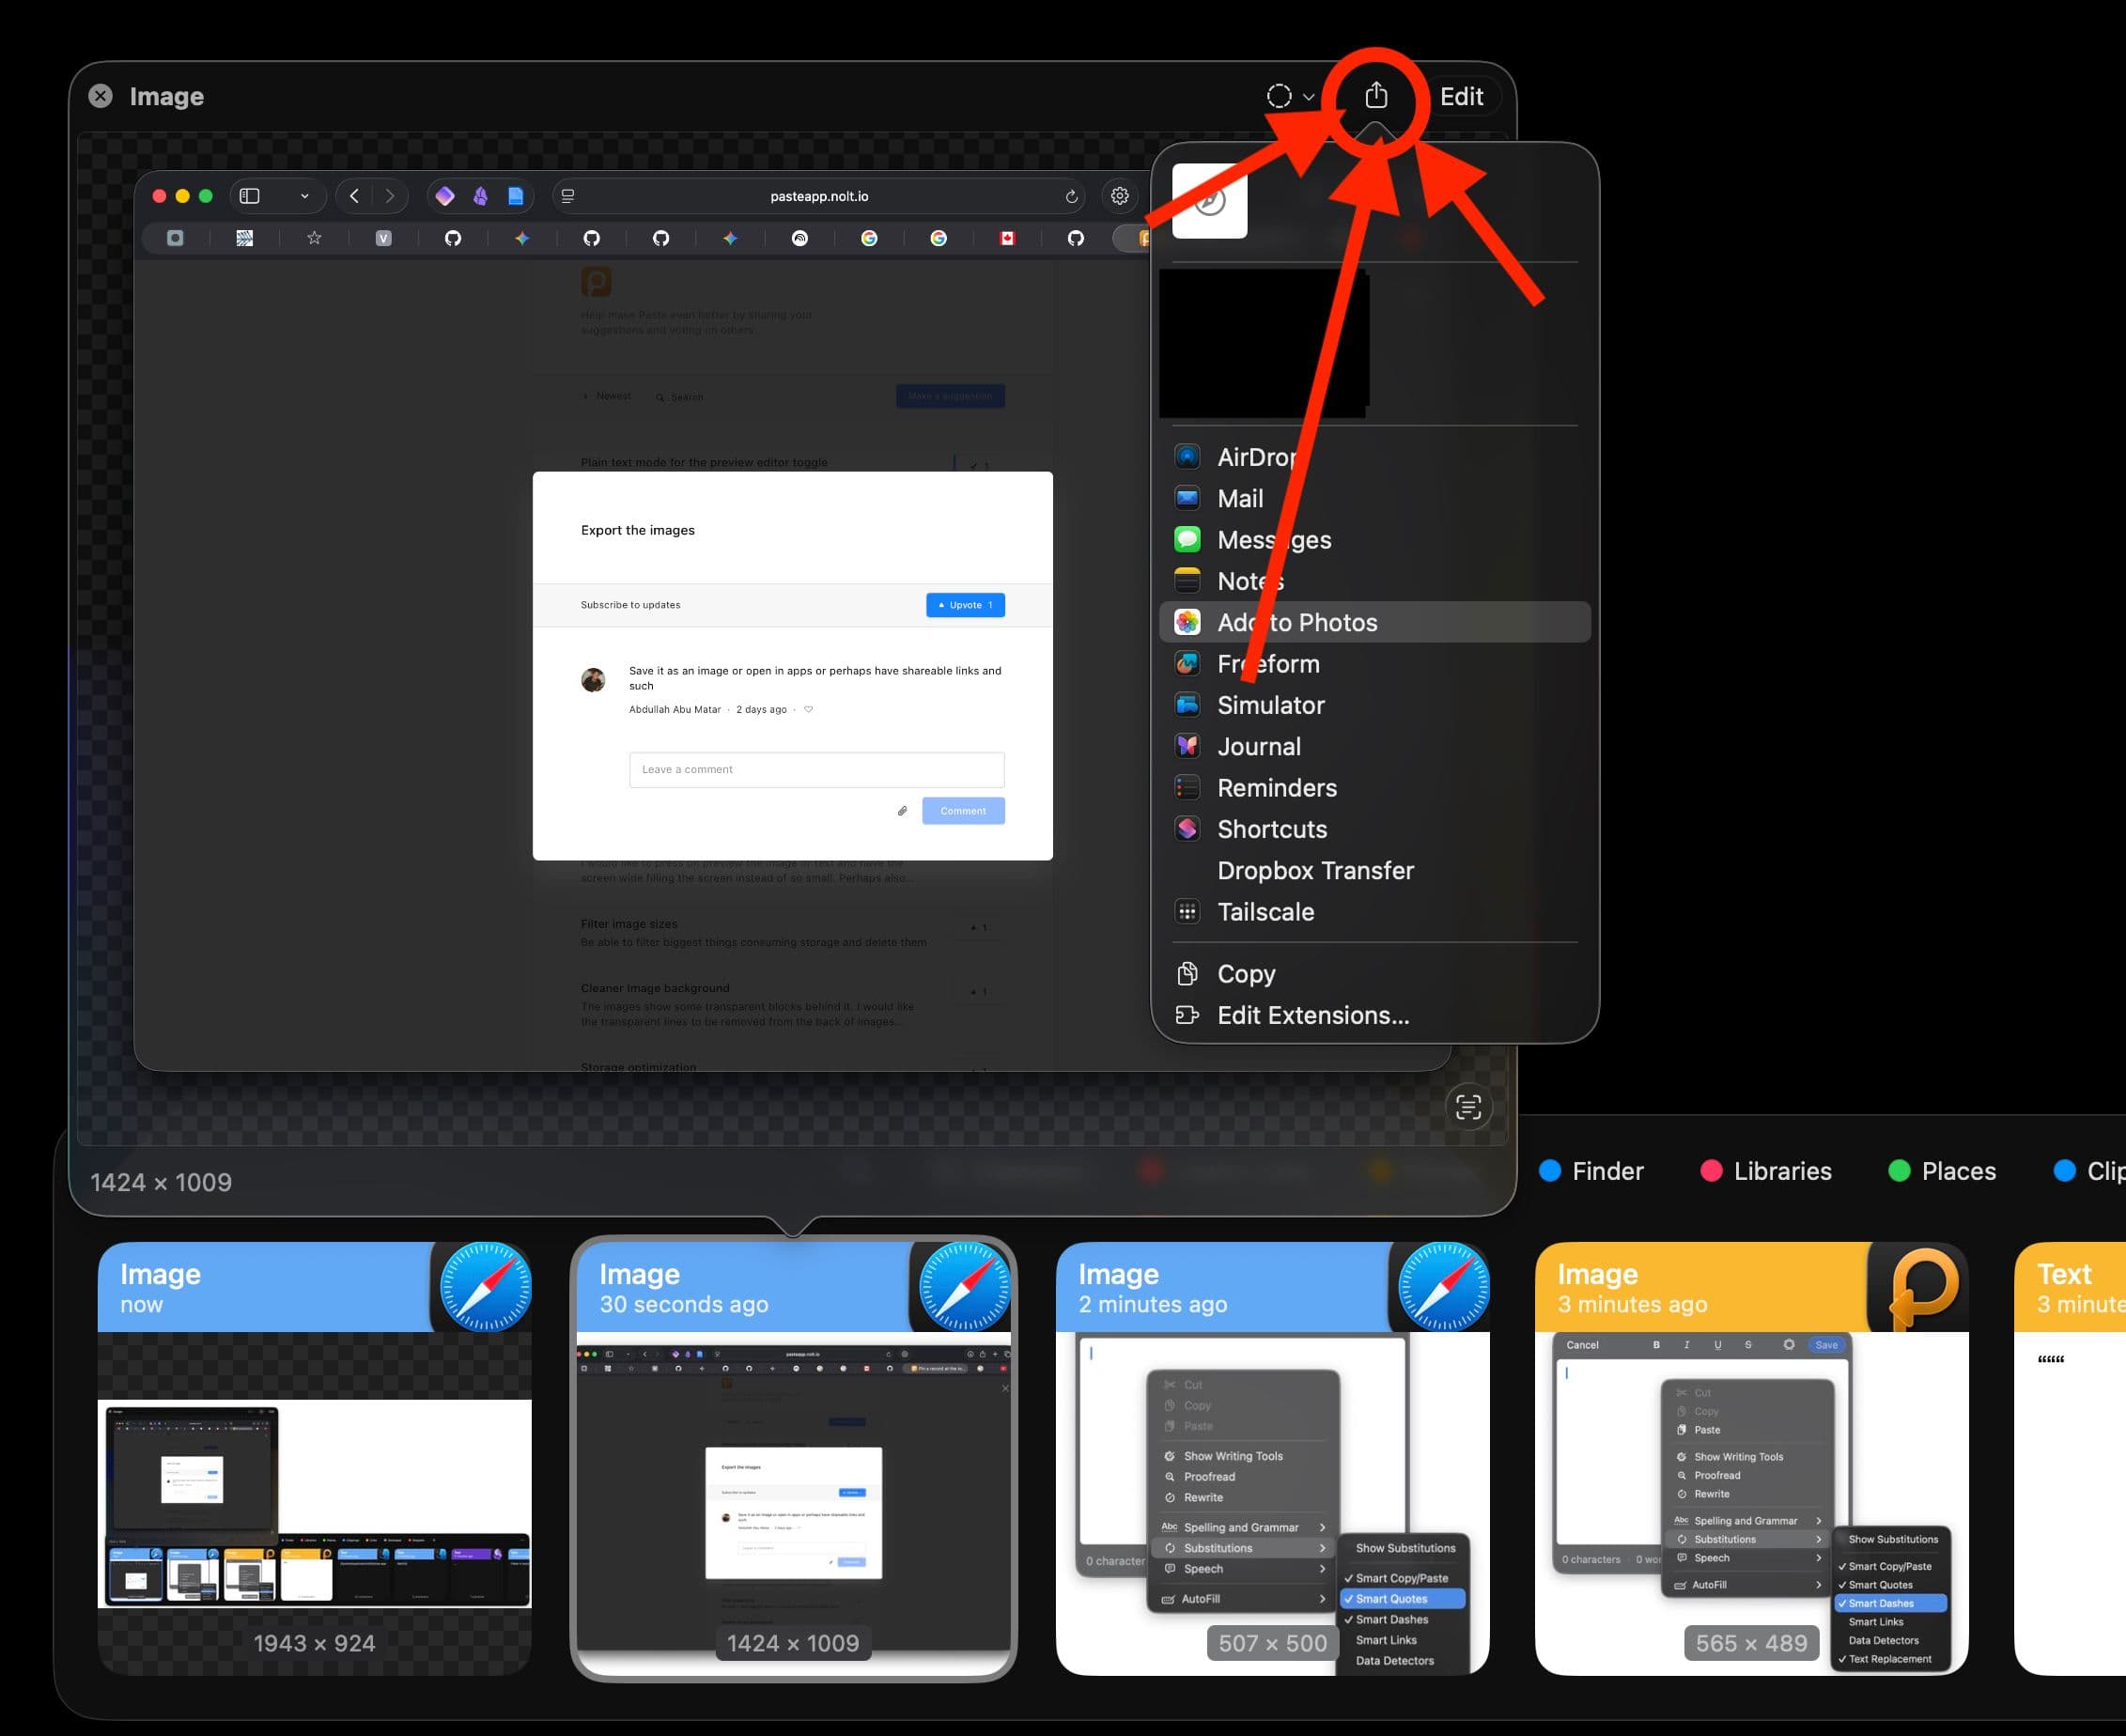This screenshot has height=1736, width=2126.
Task: Click Add to Photos
Action: 1375,622
